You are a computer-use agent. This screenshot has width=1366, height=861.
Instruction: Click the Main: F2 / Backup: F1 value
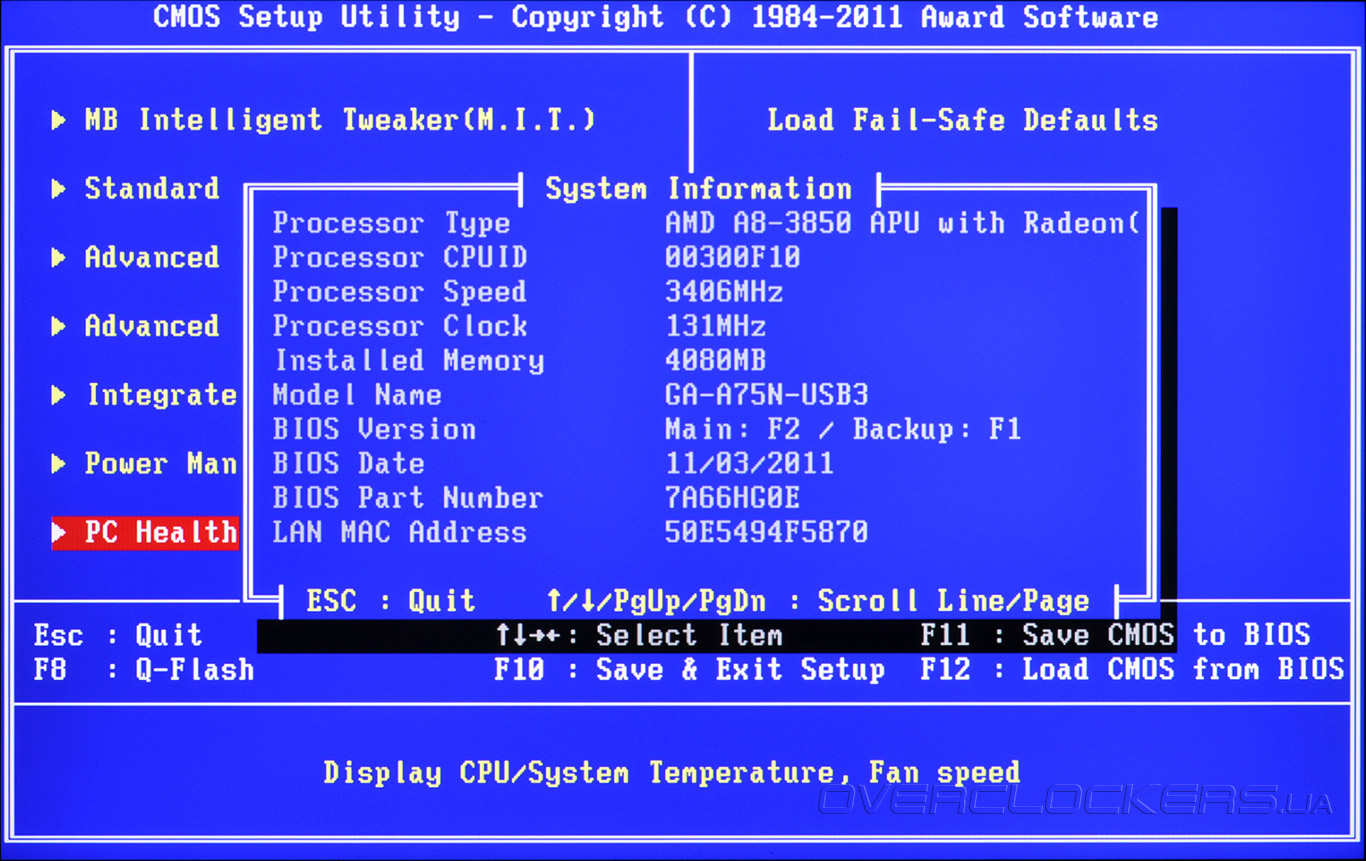843,430
